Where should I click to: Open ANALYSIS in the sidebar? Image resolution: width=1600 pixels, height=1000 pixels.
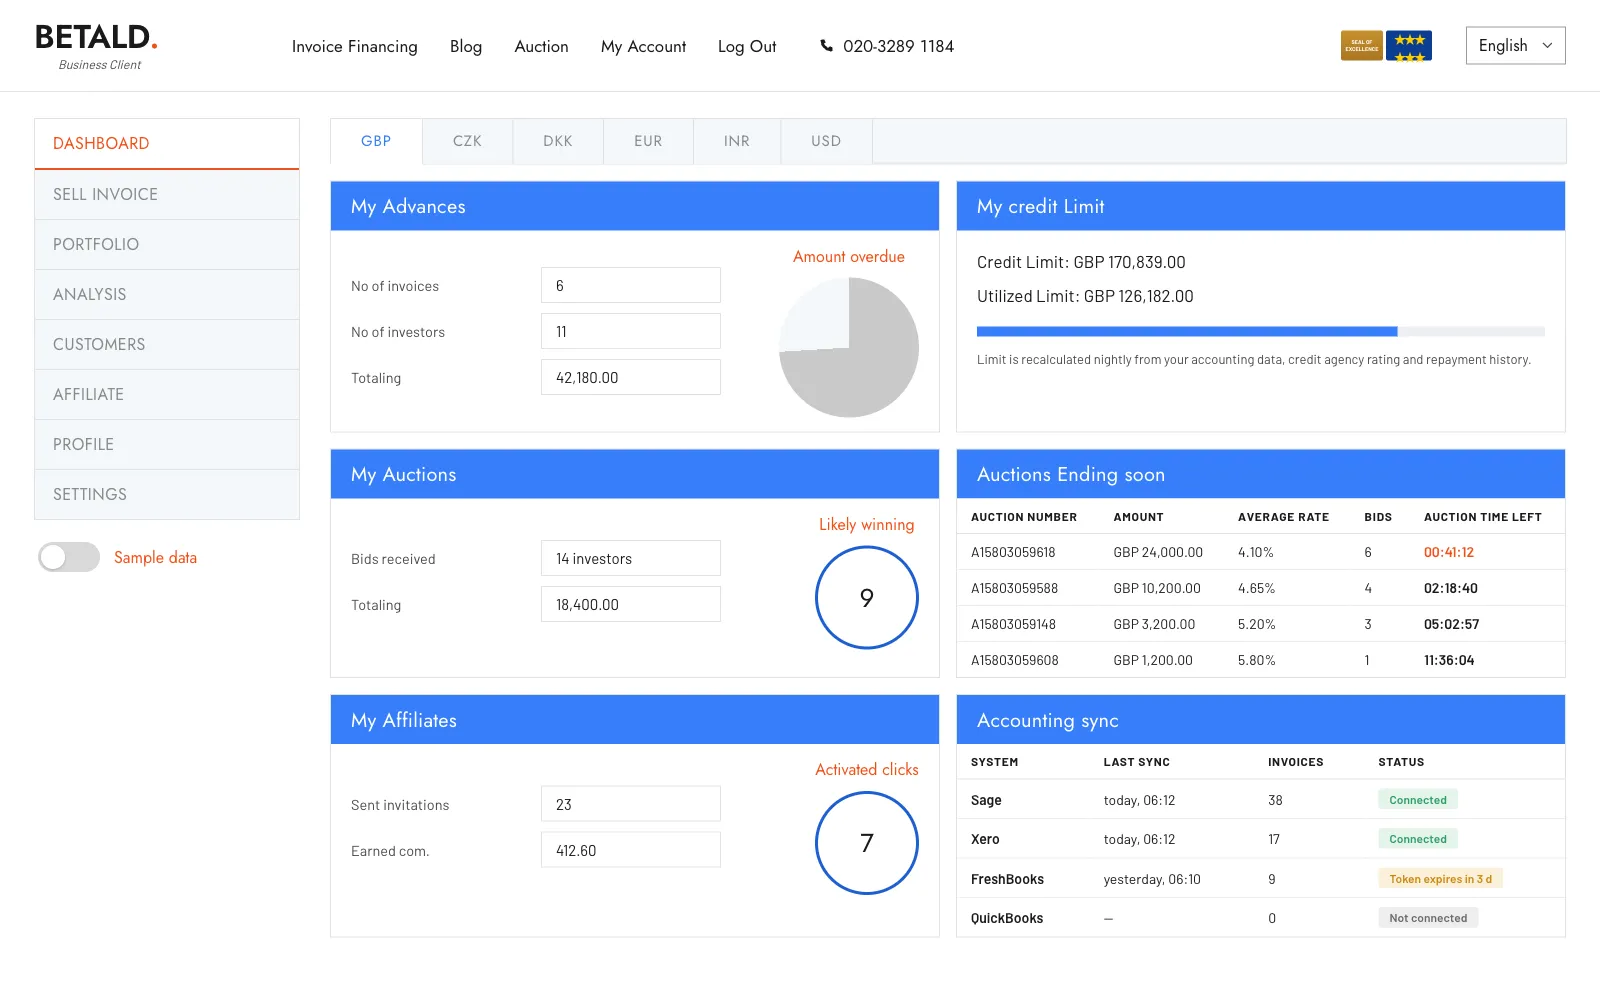point(167,294)
